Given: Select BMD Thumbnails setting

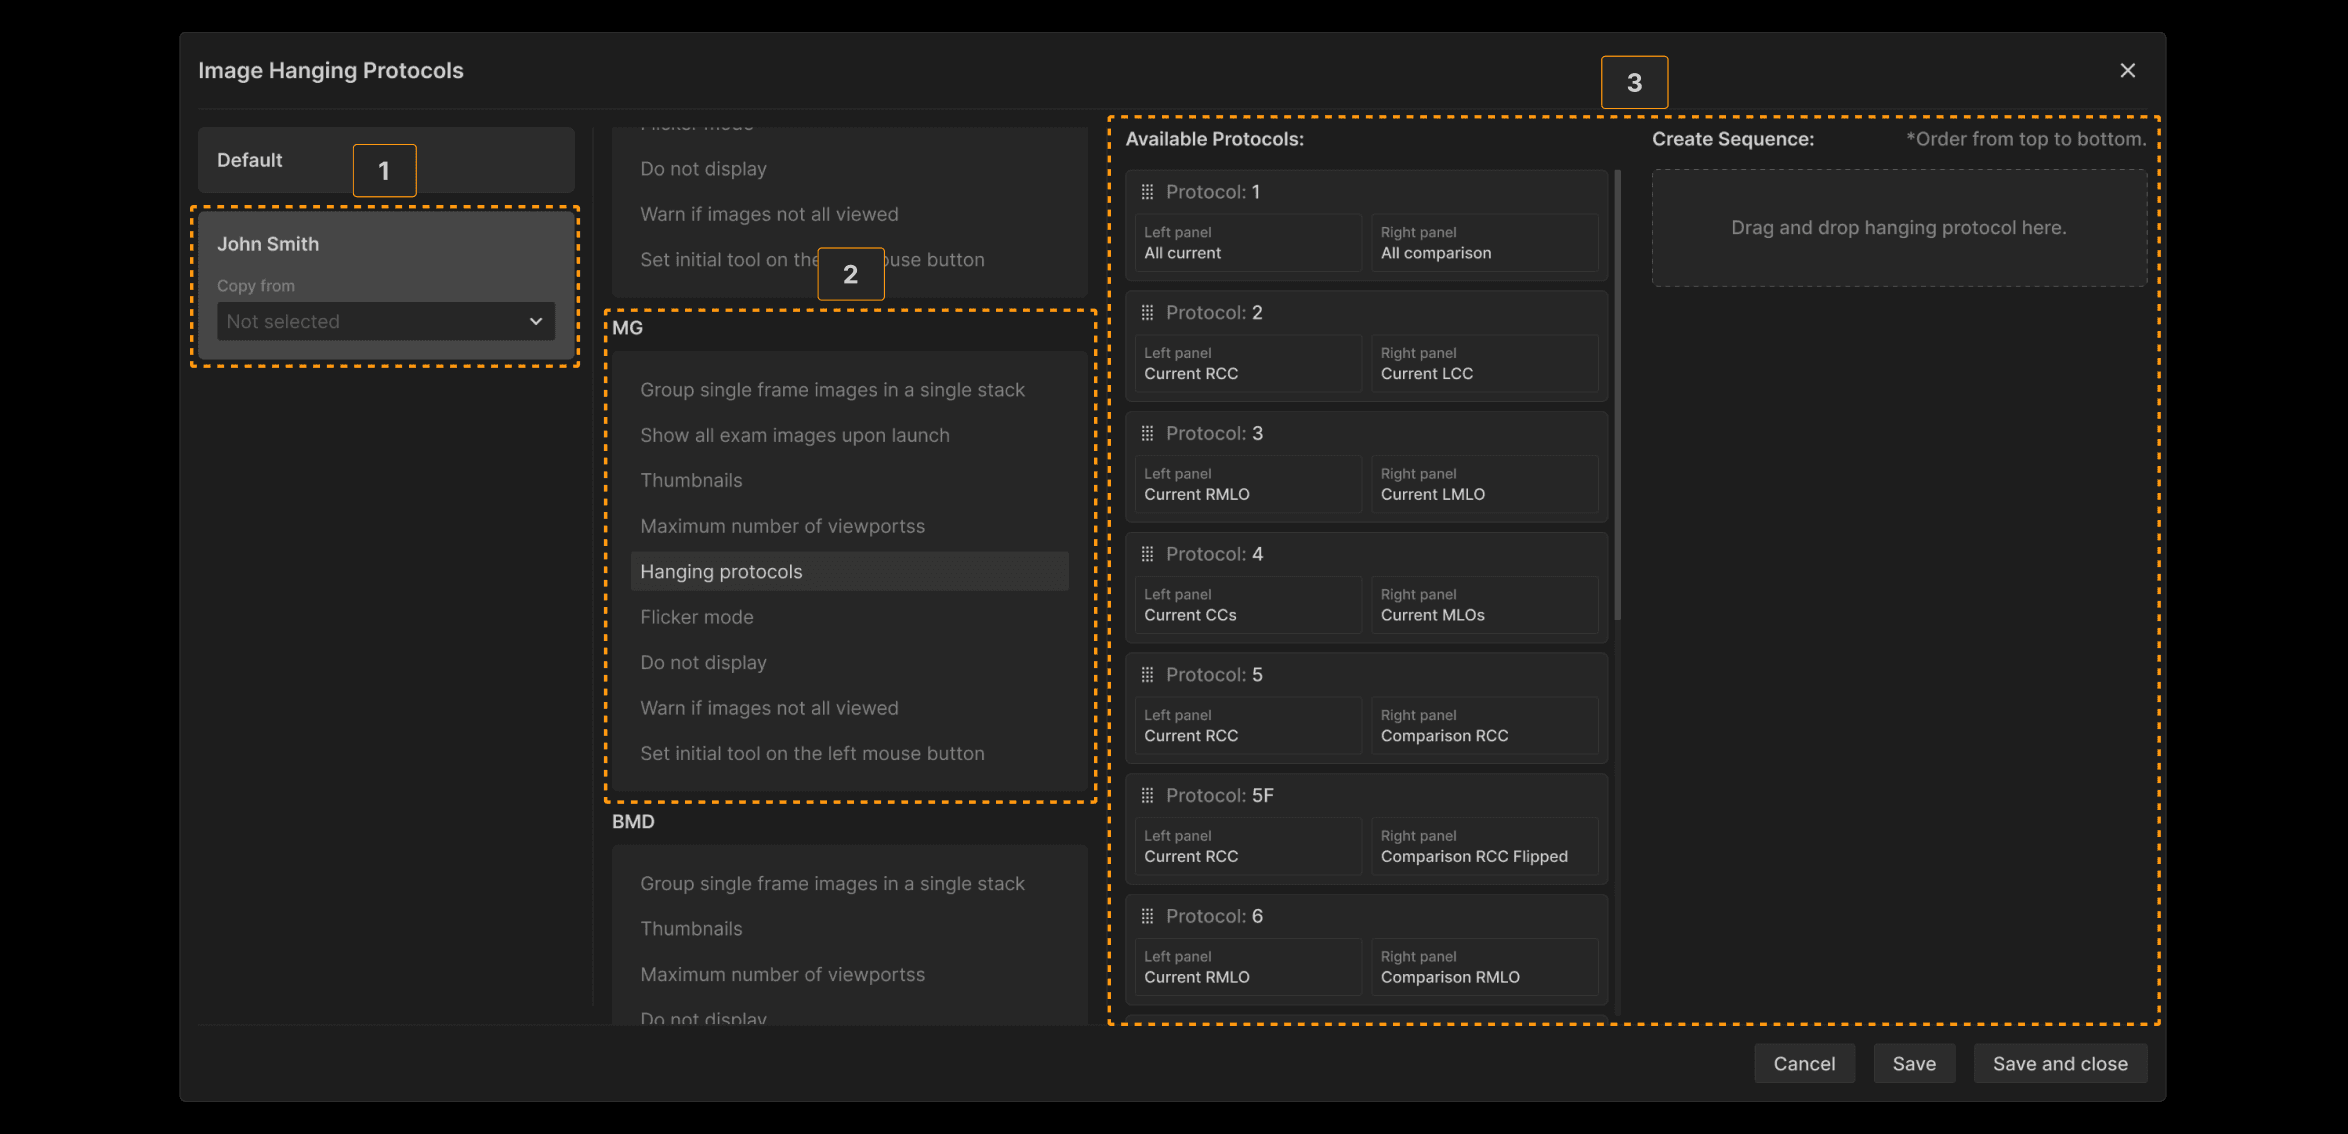Looking at the screenshot, I should [691, 929].
